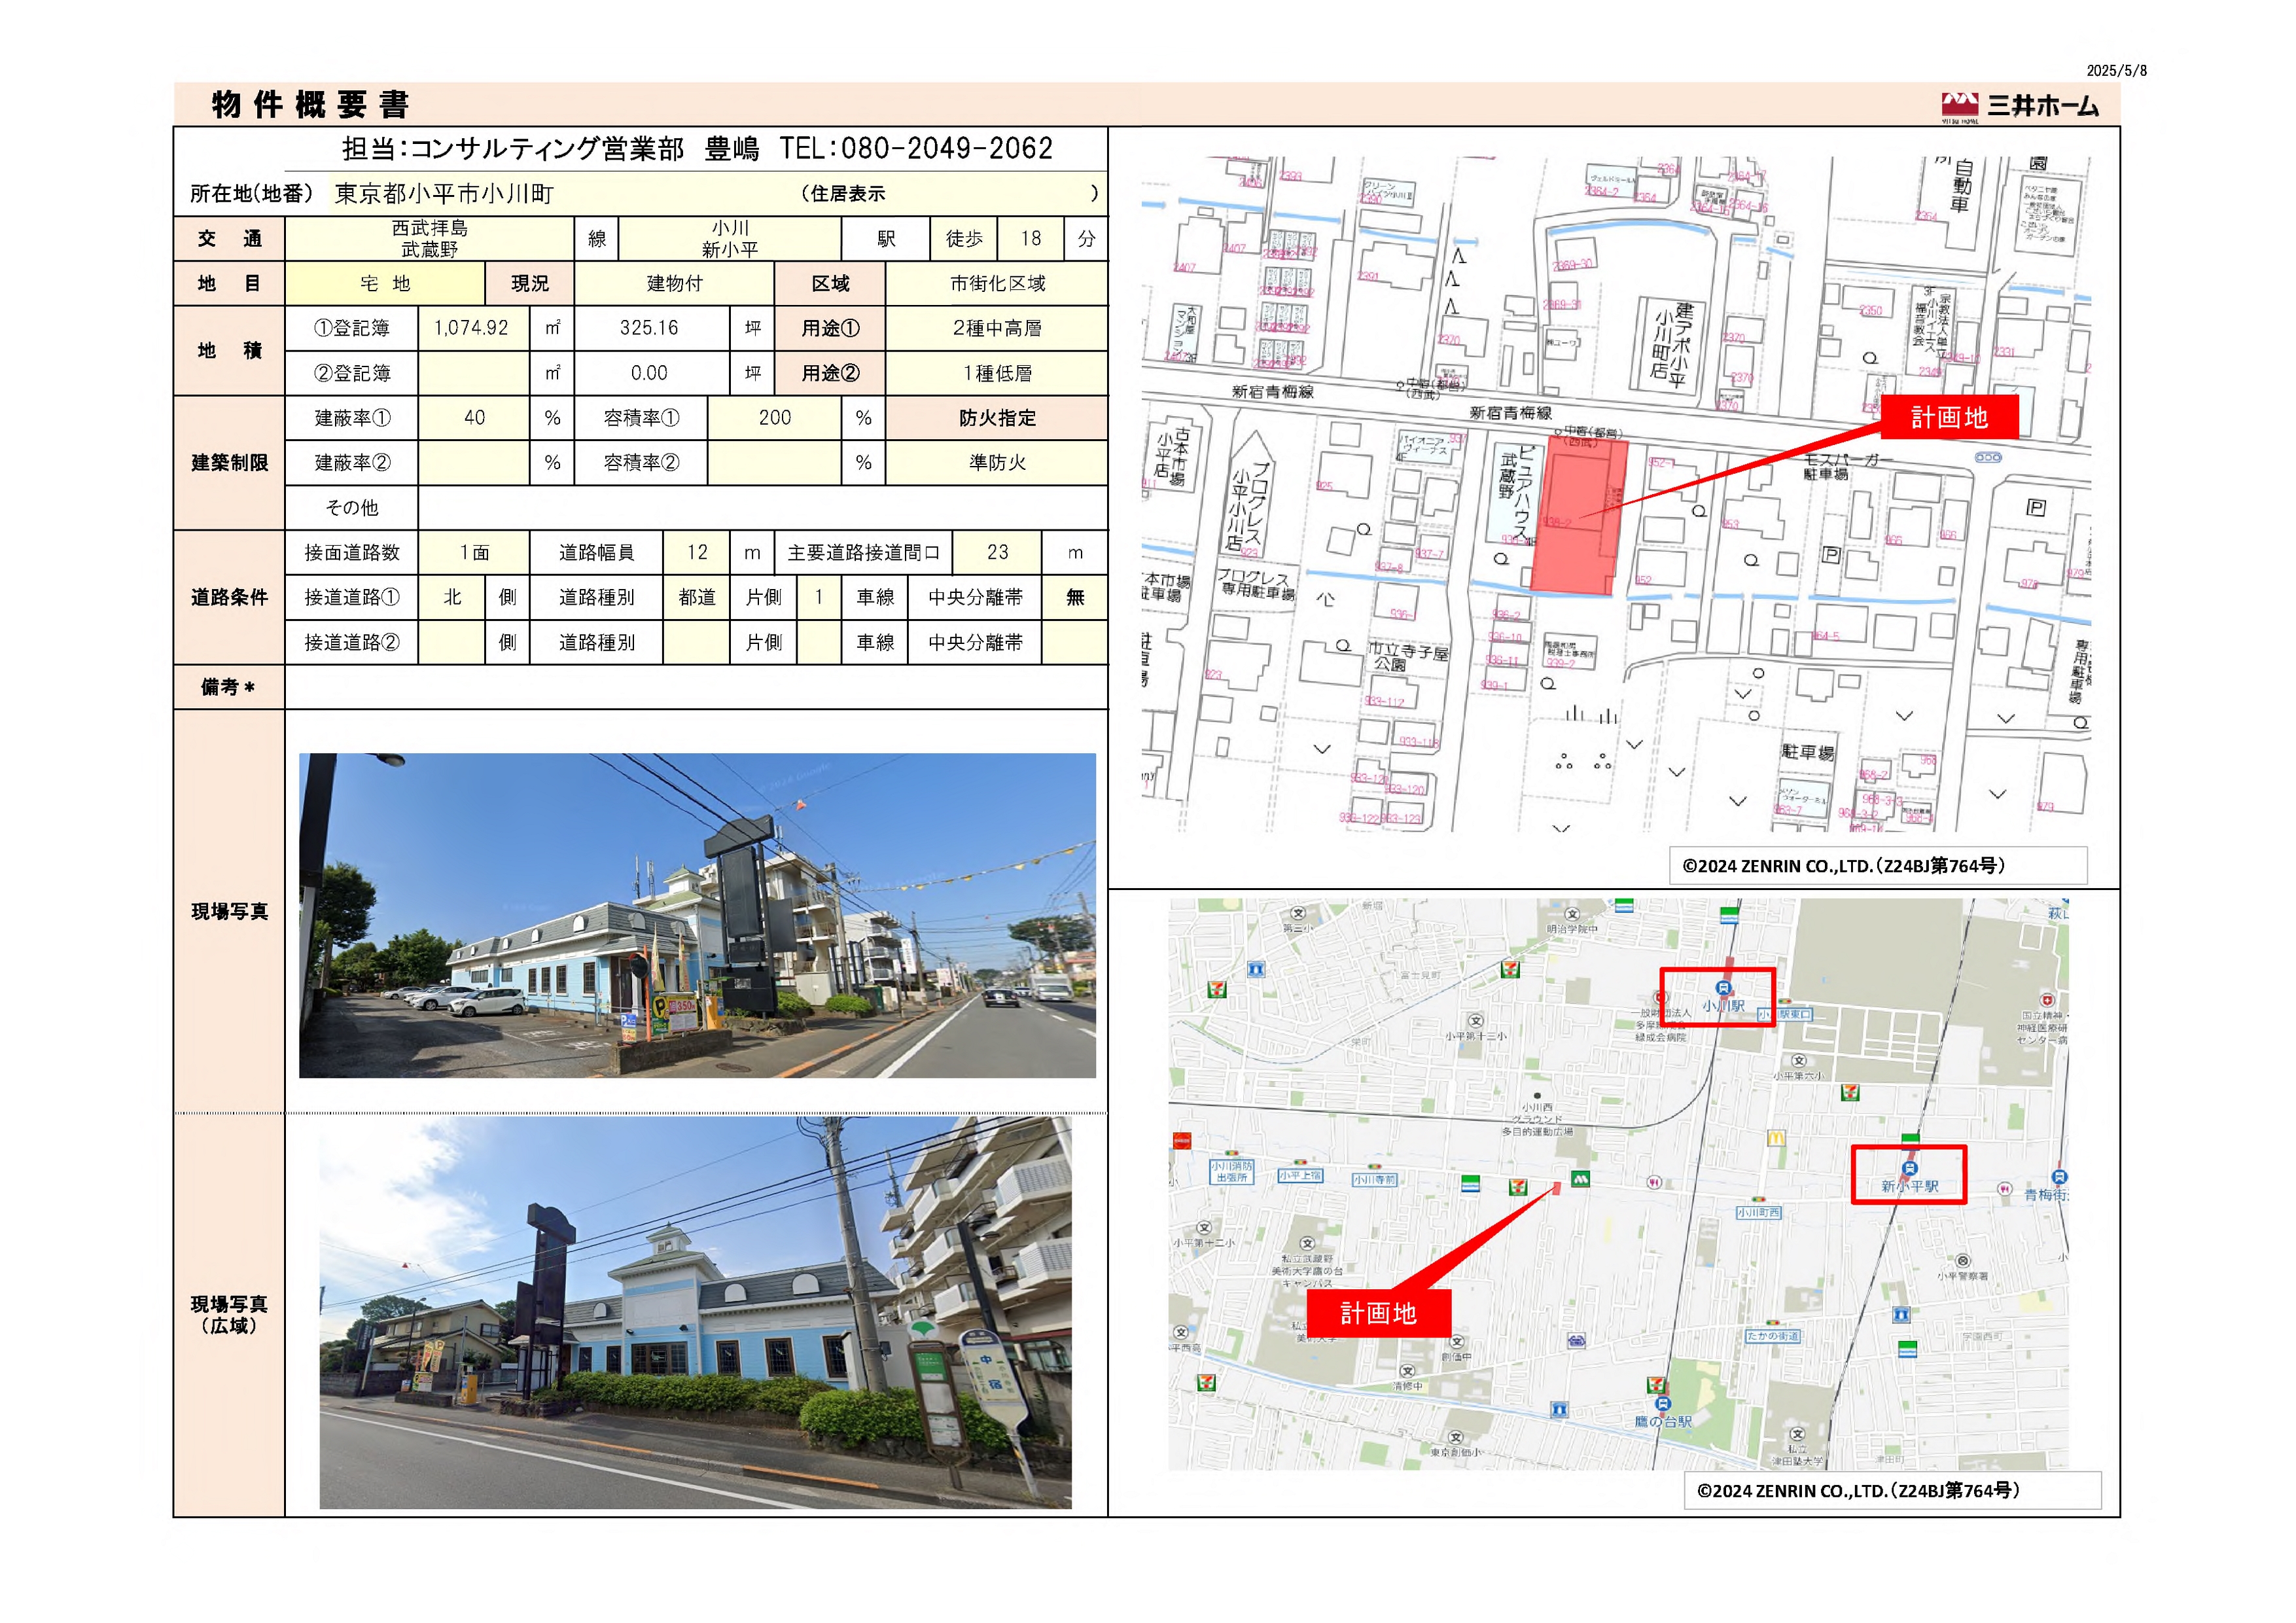Open the upper site photo
The image size is (2296, 1623).
click(x=697, y=915)
